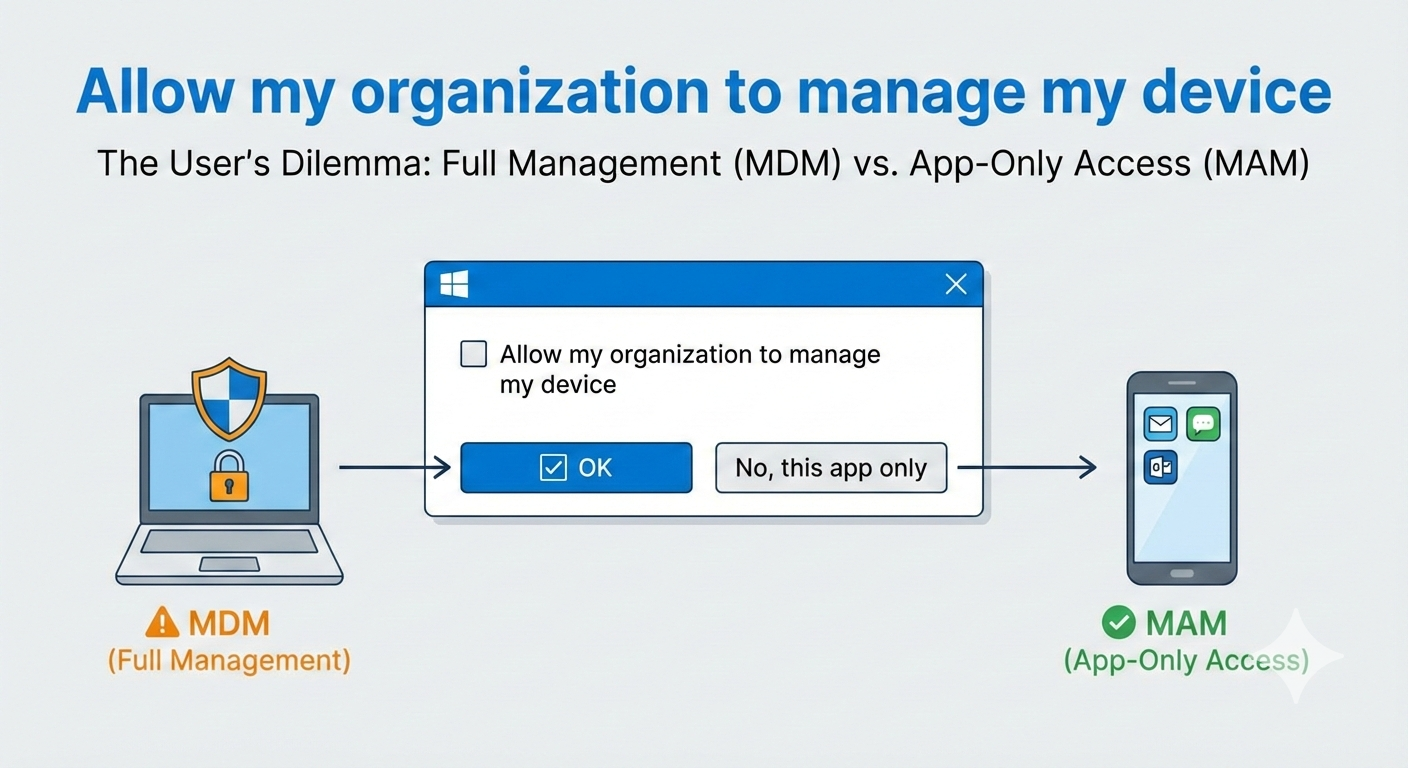Click the checkmark icon inside the OK button

pyautogui.click(x=551, y=467)
